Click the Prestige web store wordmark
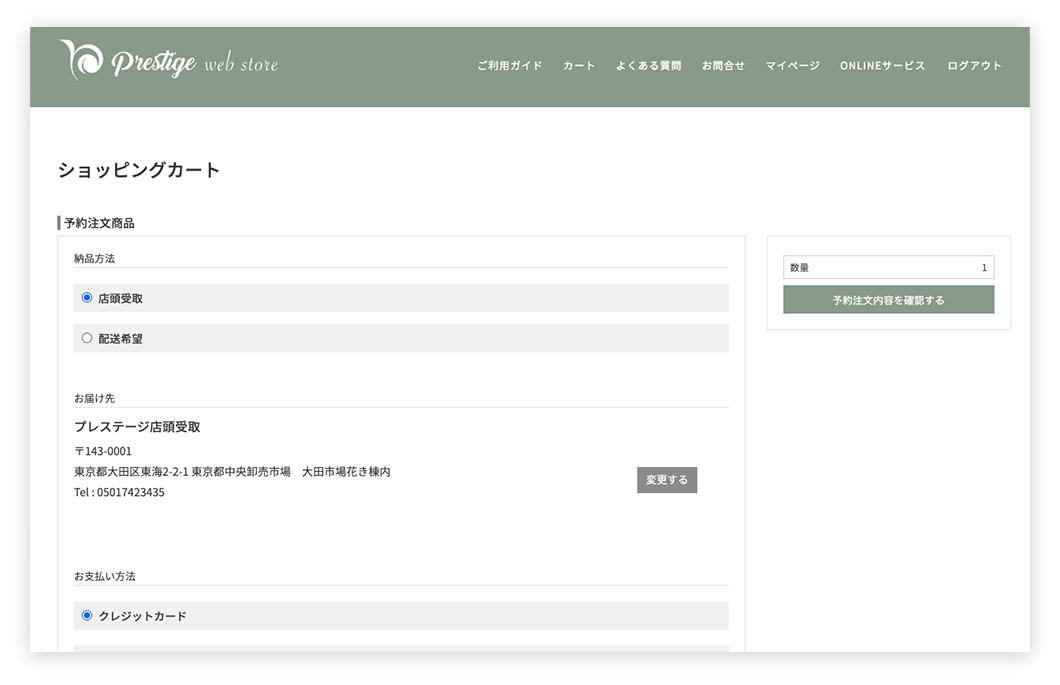 [195, 64]
